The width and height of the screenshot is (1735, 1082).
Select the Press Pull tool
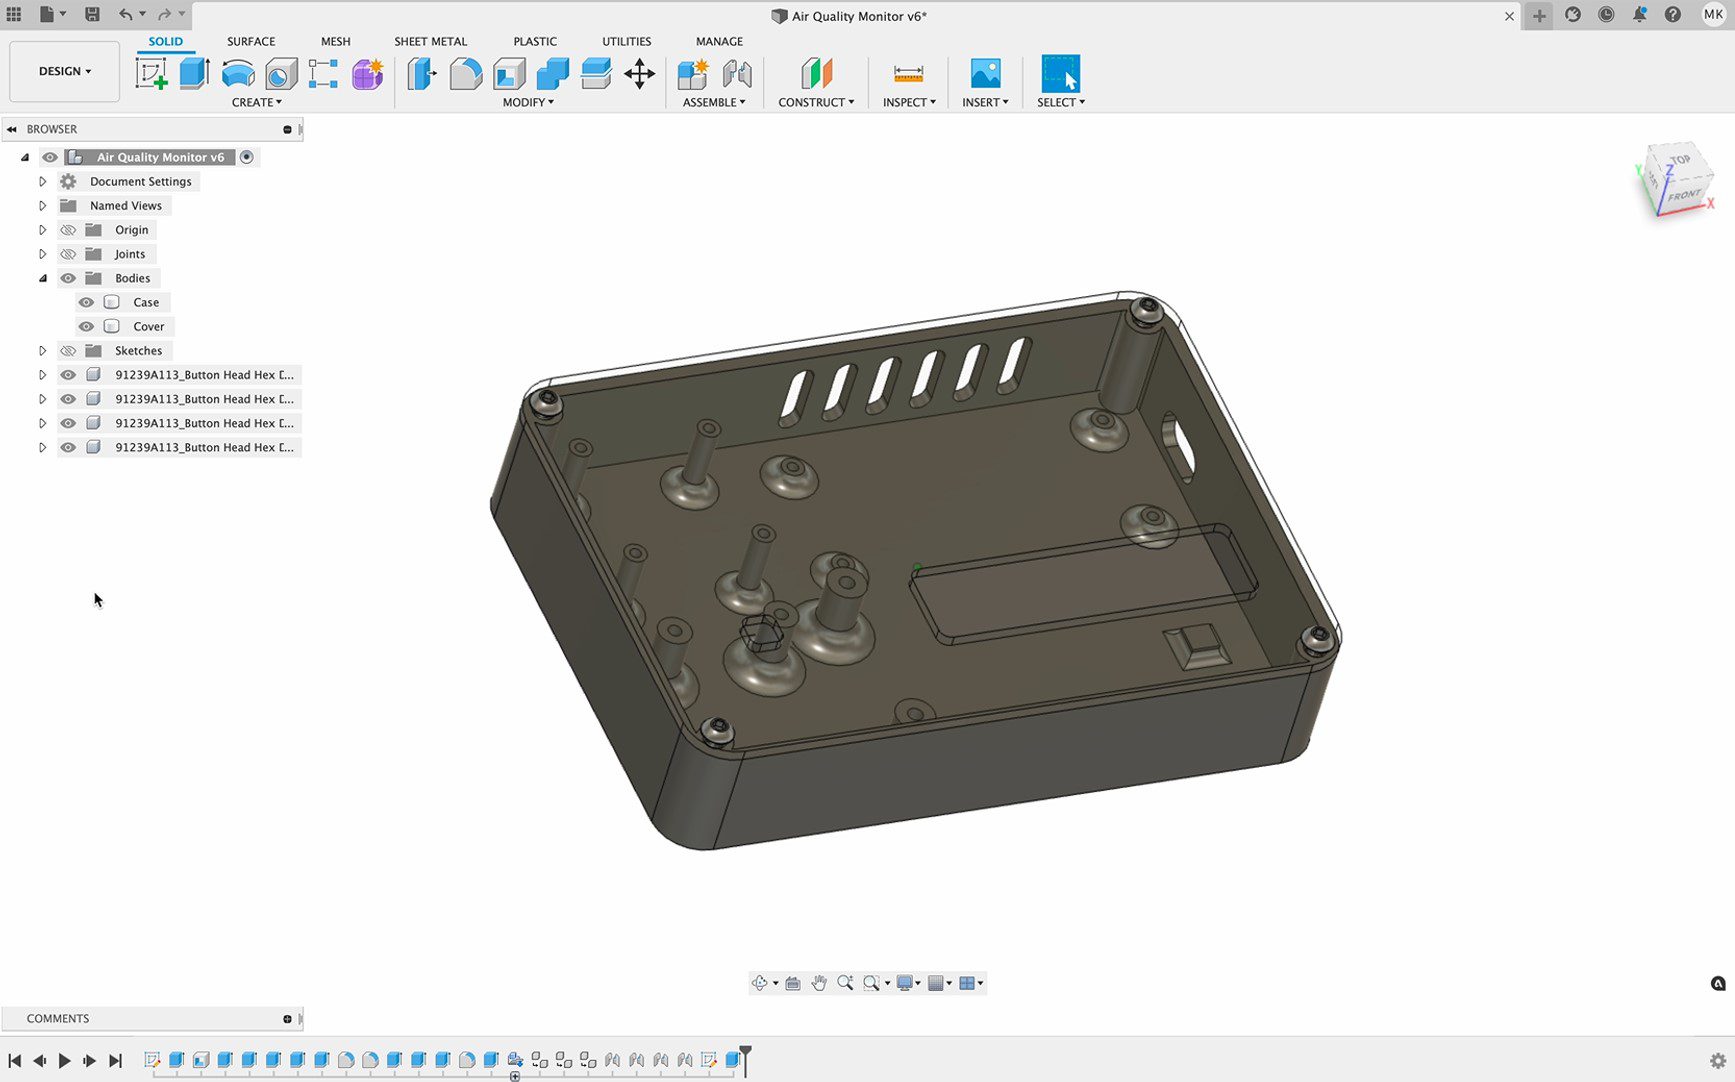click(419, 73)
